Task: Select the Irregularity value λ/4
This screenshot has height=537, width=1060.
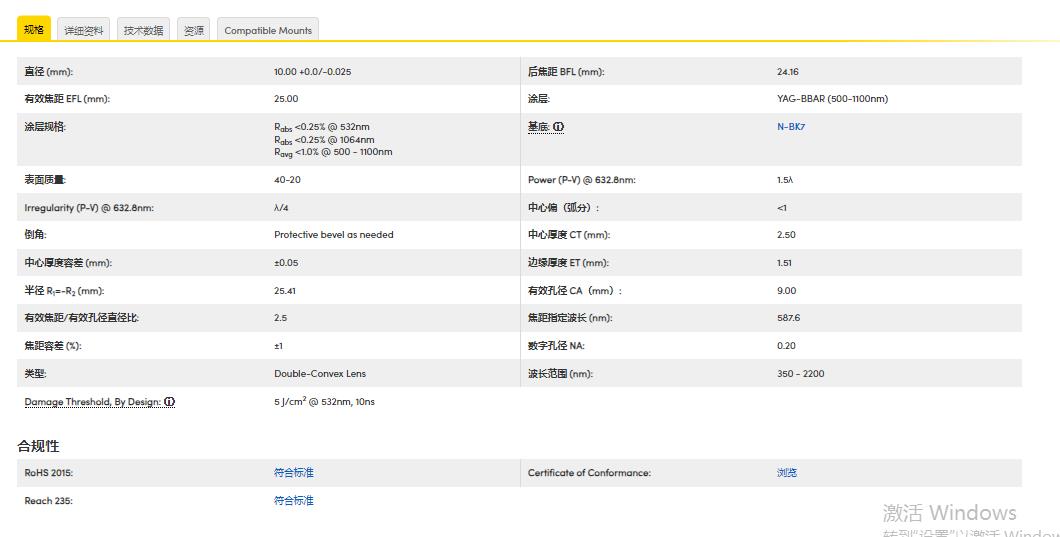Action: click(281, 208)
